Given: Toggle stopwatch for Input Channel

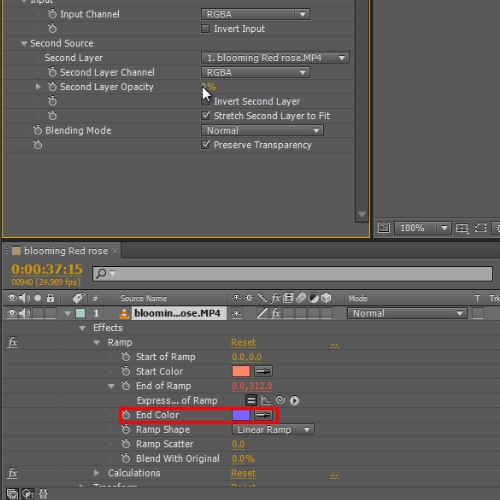Looking at the screenshot, I should pyautogui.click(x=52, y=14).
